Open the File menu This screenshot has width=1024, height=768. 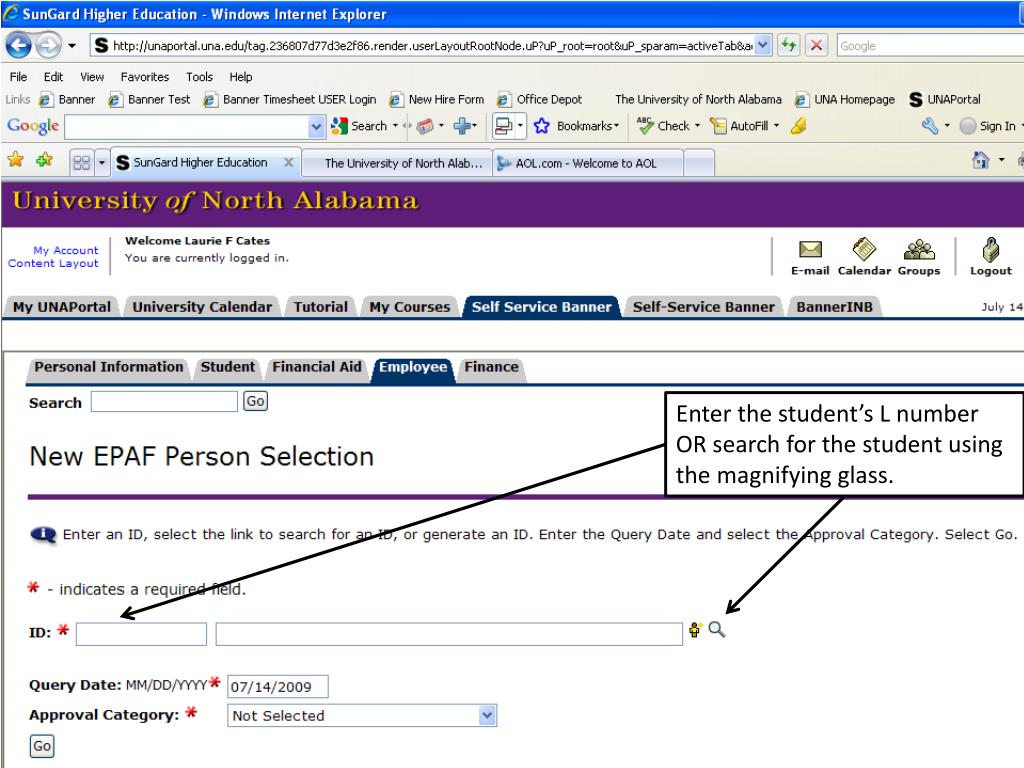(18, 76)
